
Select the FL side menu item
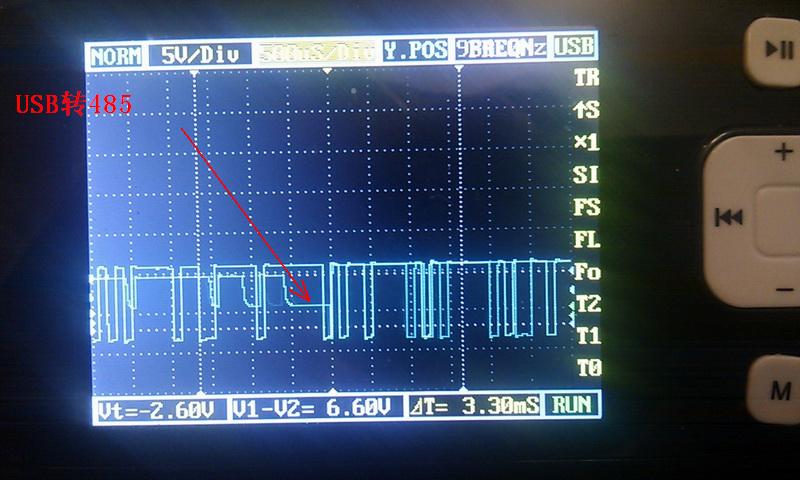pos(586,240)
